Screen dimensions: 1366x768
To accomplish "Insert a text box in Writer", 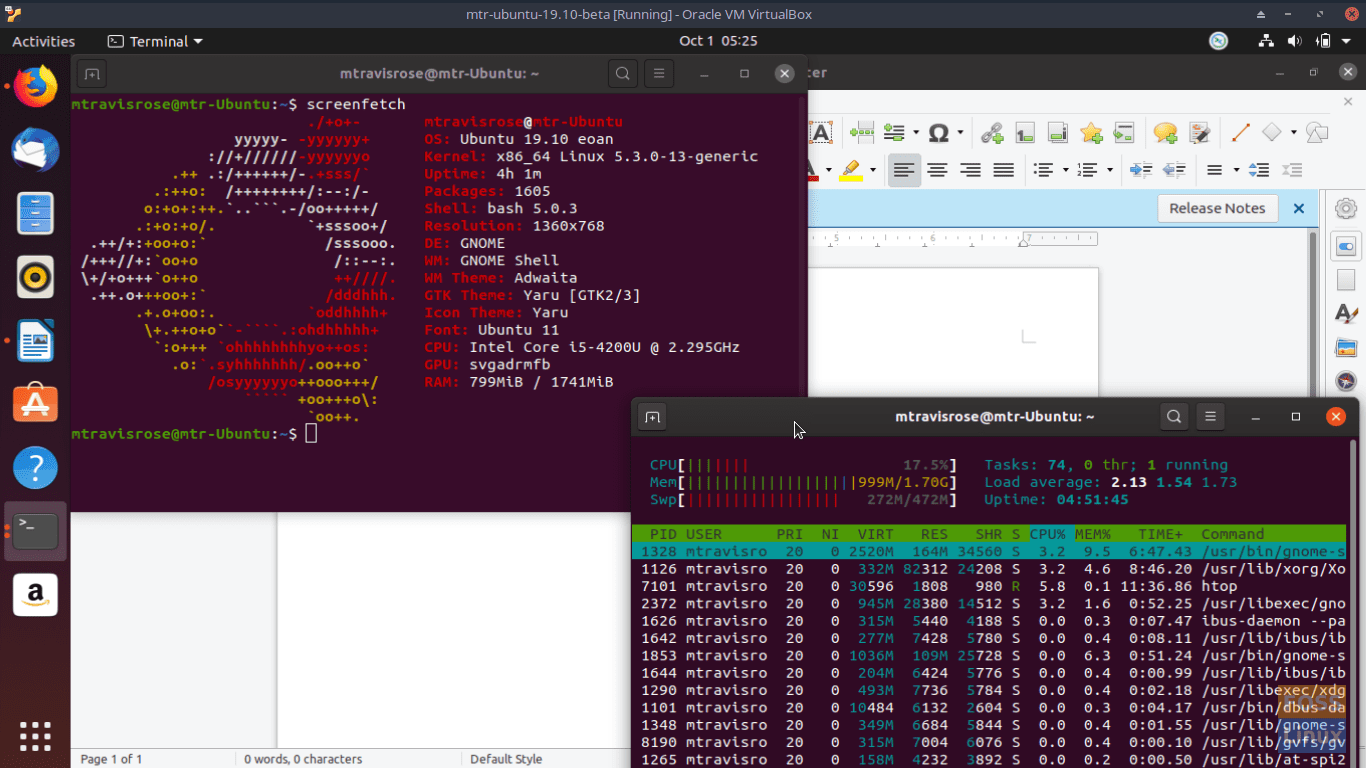I will [821, 133].
